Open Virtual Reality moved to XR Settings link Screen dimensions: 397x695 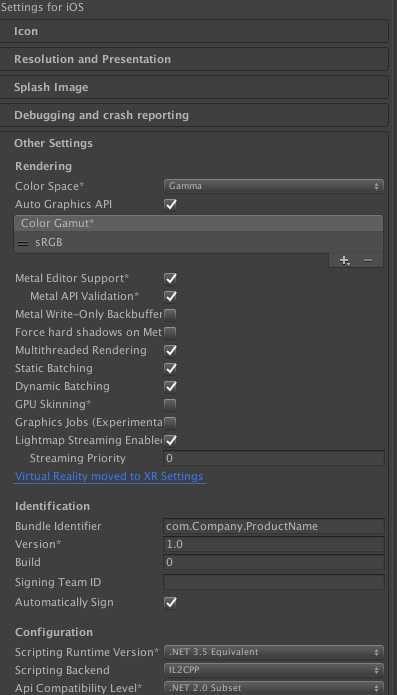(109, 476)
